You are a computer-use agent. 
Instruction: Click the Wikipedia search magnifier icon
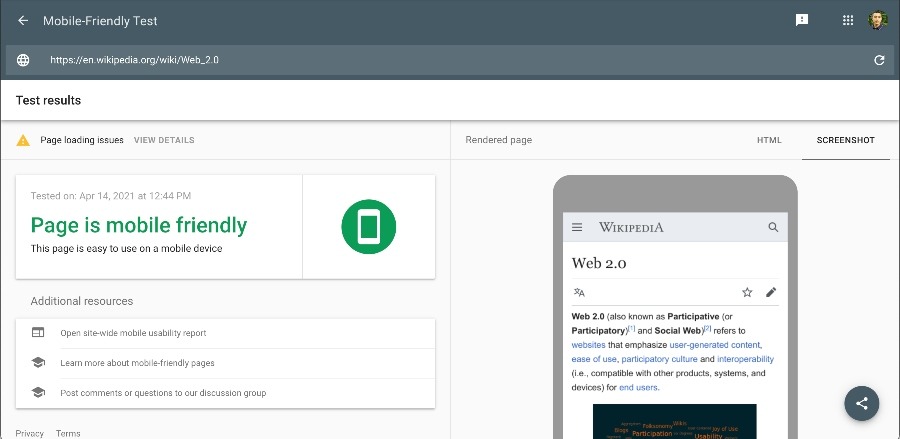tap(773, 227)
